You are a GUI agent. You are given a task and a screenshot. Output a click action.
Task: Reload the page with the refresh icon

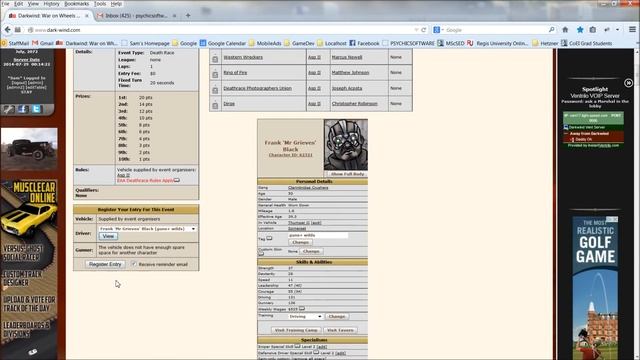pos(424,30)
